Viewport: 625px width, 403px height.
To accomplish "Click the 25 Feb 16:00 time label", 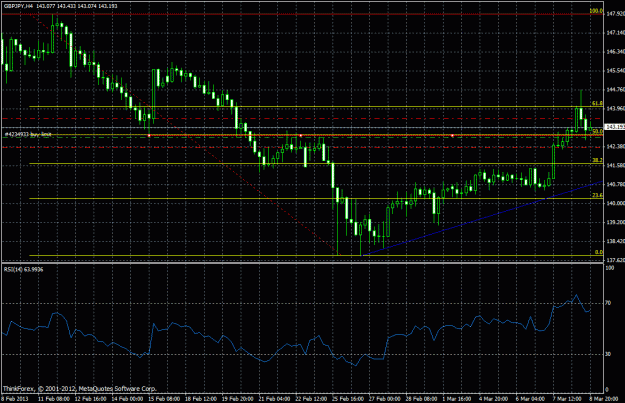I will point(348,399).
